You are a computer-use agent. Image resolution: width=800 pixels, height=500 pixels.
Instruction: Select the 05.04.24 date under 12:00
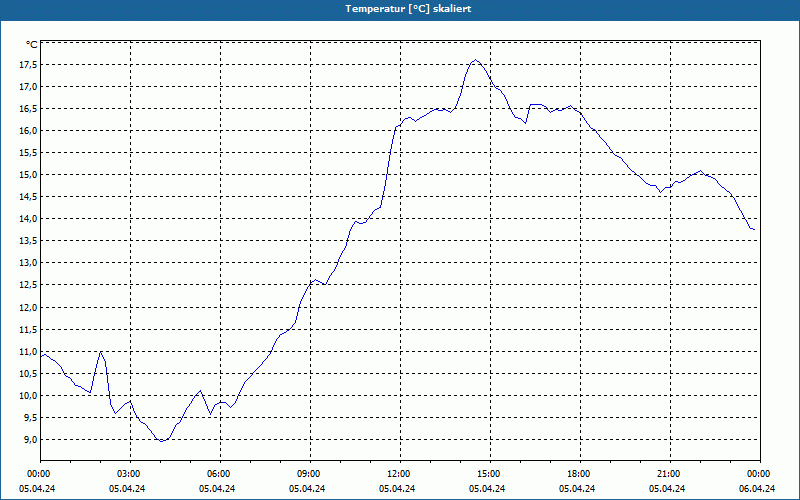point(397,488)
